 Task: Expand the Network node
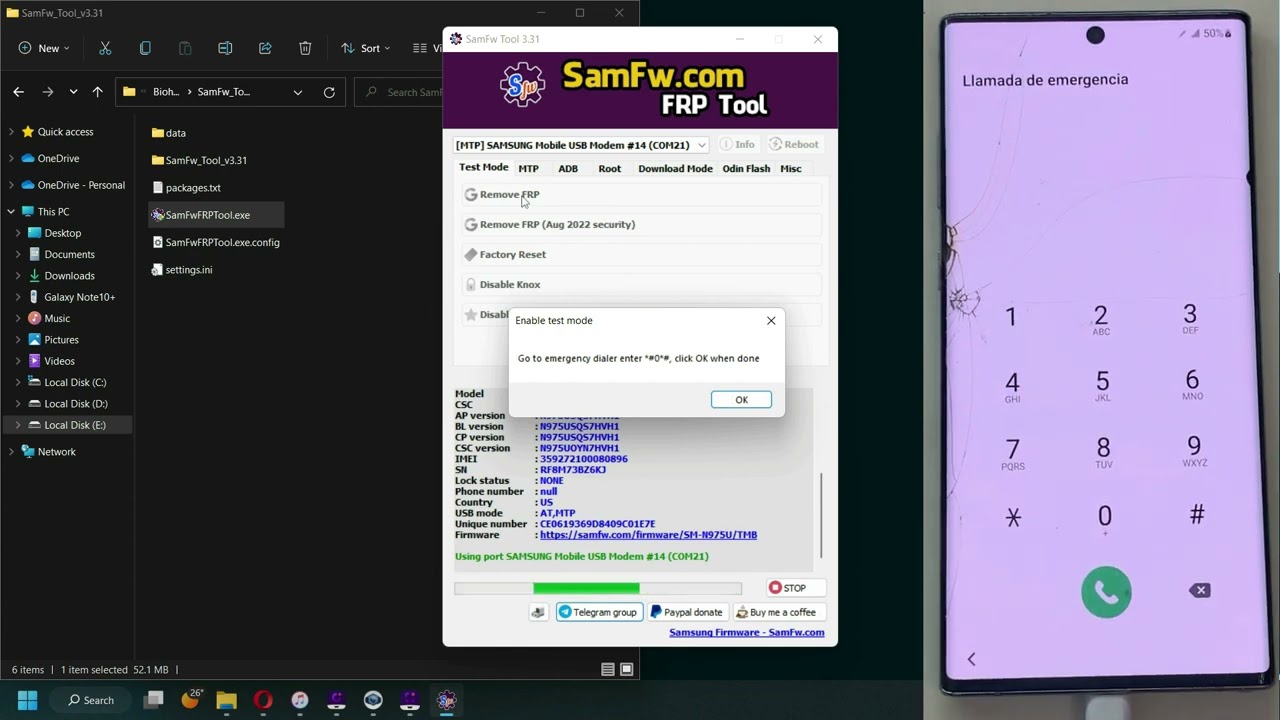pos(11,452)
